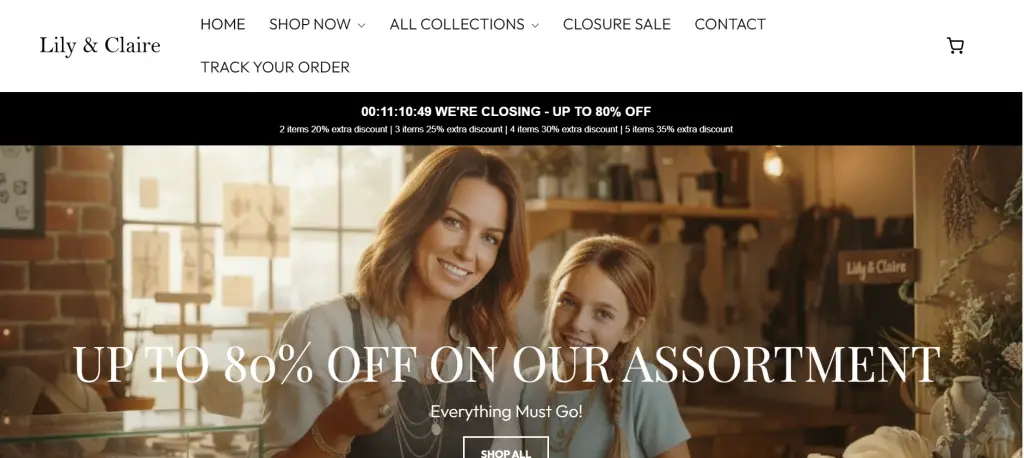Image resolution: width=1024 pixels, height=458 pixels.
Task: Click the Lily & Claire logo
Action: tap(100, 46)
